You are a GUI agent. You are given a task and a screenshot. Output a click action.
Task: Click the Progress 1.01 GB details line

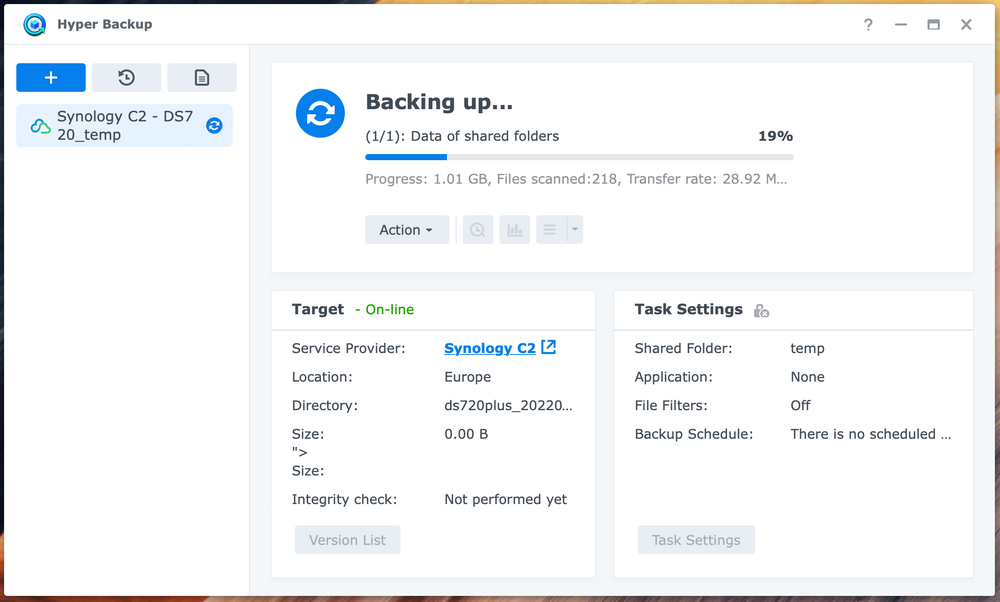[576, 179]
